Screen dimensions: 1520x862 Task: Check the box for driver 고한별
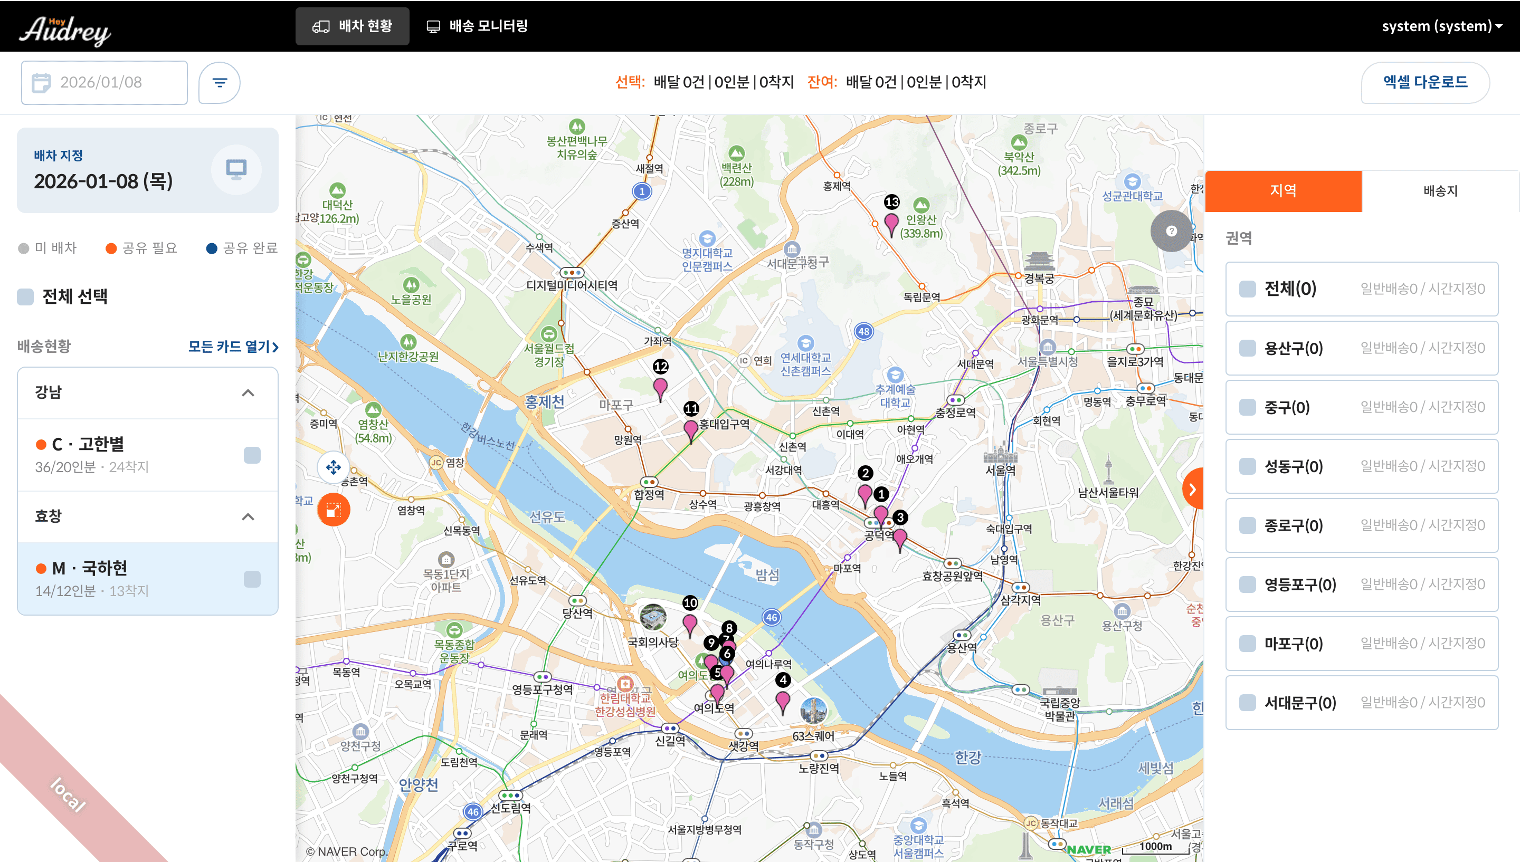(252, 455)
